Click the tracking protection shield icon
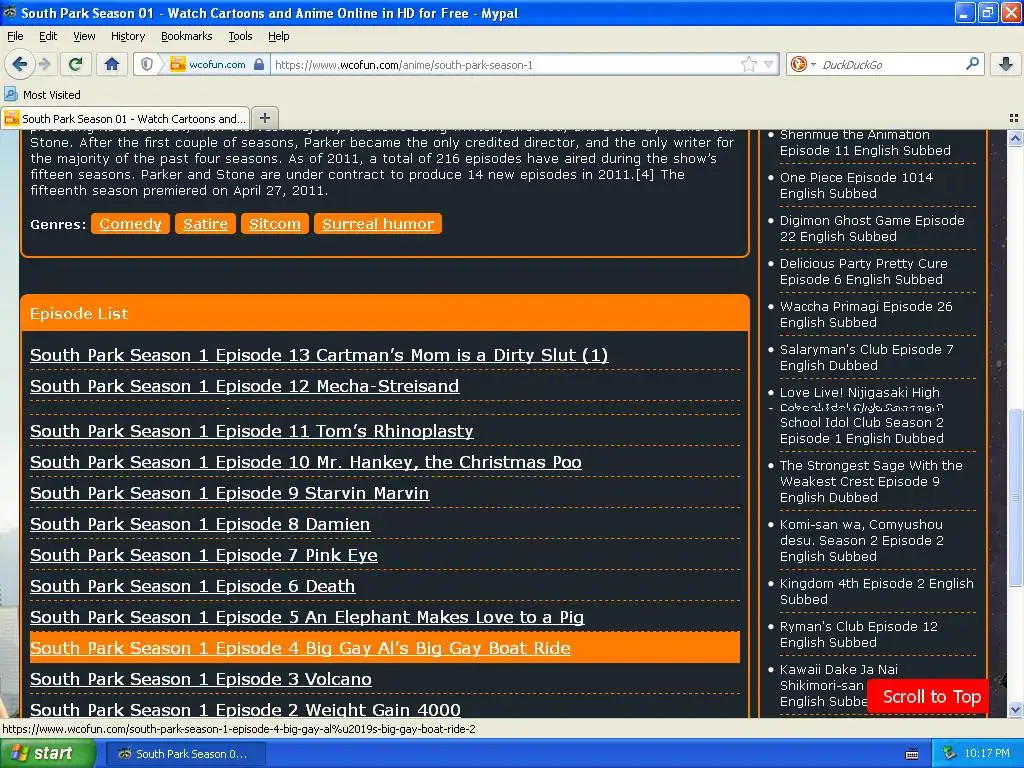This screenshot has width=1024, height=768. tap(147, 64)
